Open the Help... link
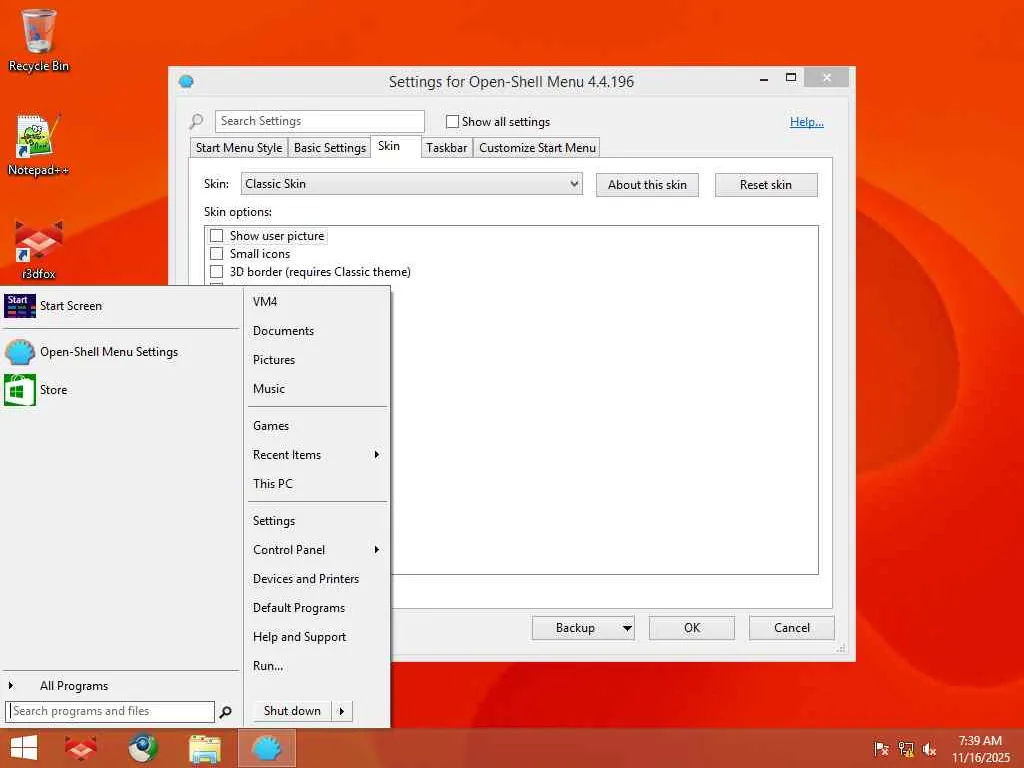 (807, 122)
